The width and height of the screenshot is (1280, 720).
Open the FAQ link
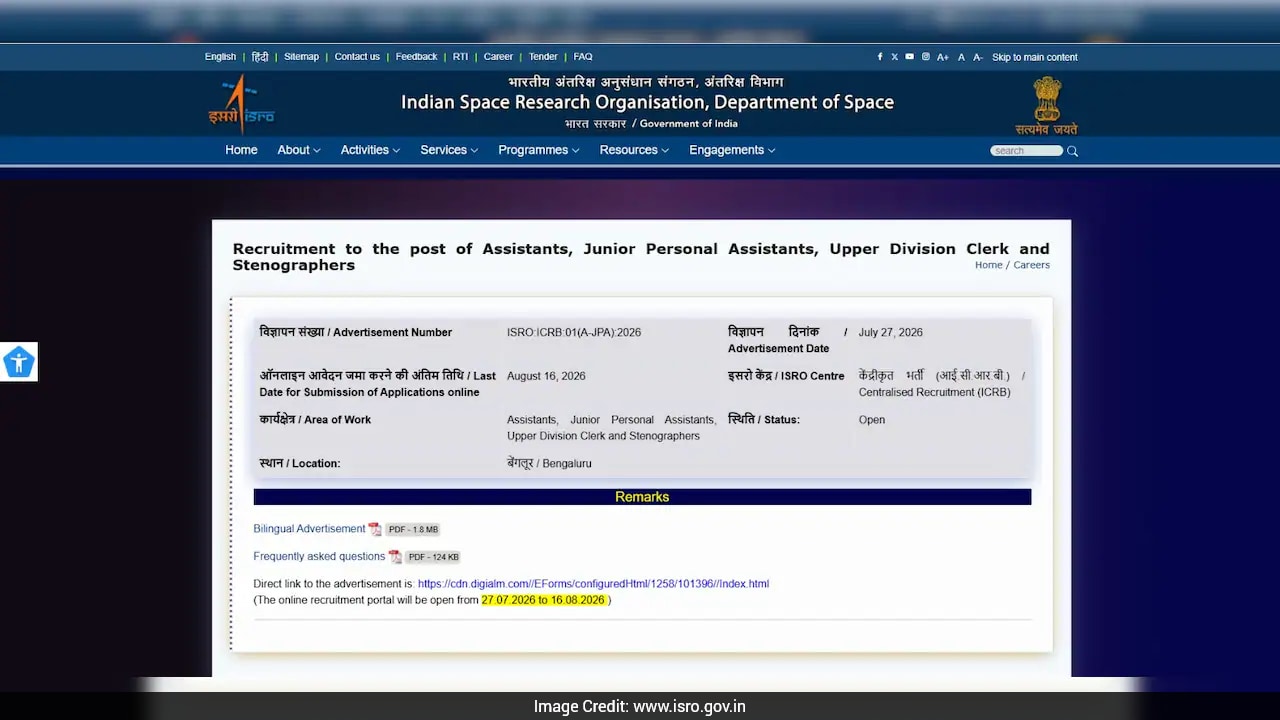pos(583,57)
